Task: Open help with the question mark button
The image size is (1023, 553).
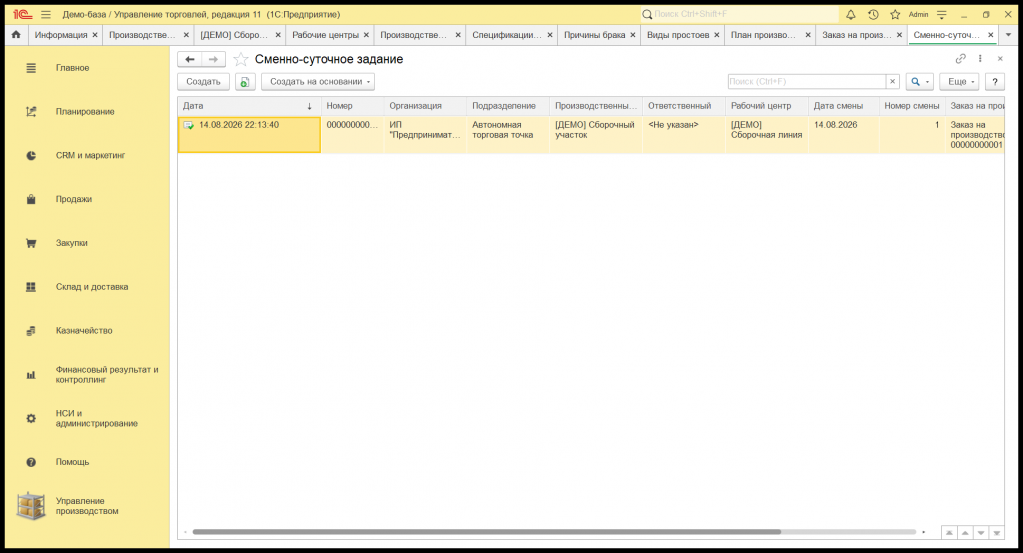Action: point(994,82)
